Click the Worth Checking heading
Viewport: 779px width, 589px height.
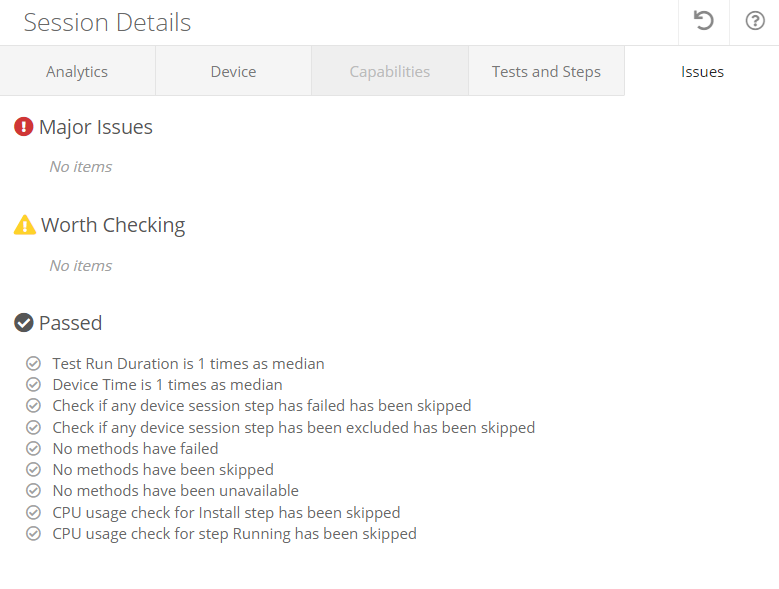coord(113,225)
